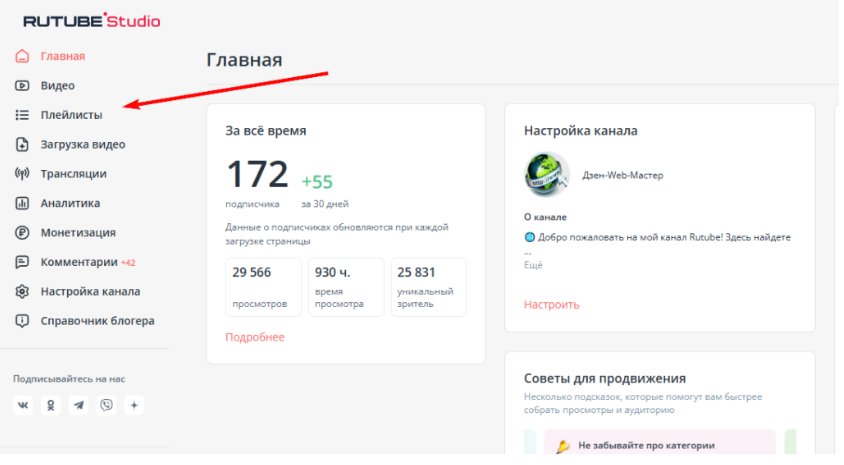Click the Подробнее link under statistics

pos(255,337)
